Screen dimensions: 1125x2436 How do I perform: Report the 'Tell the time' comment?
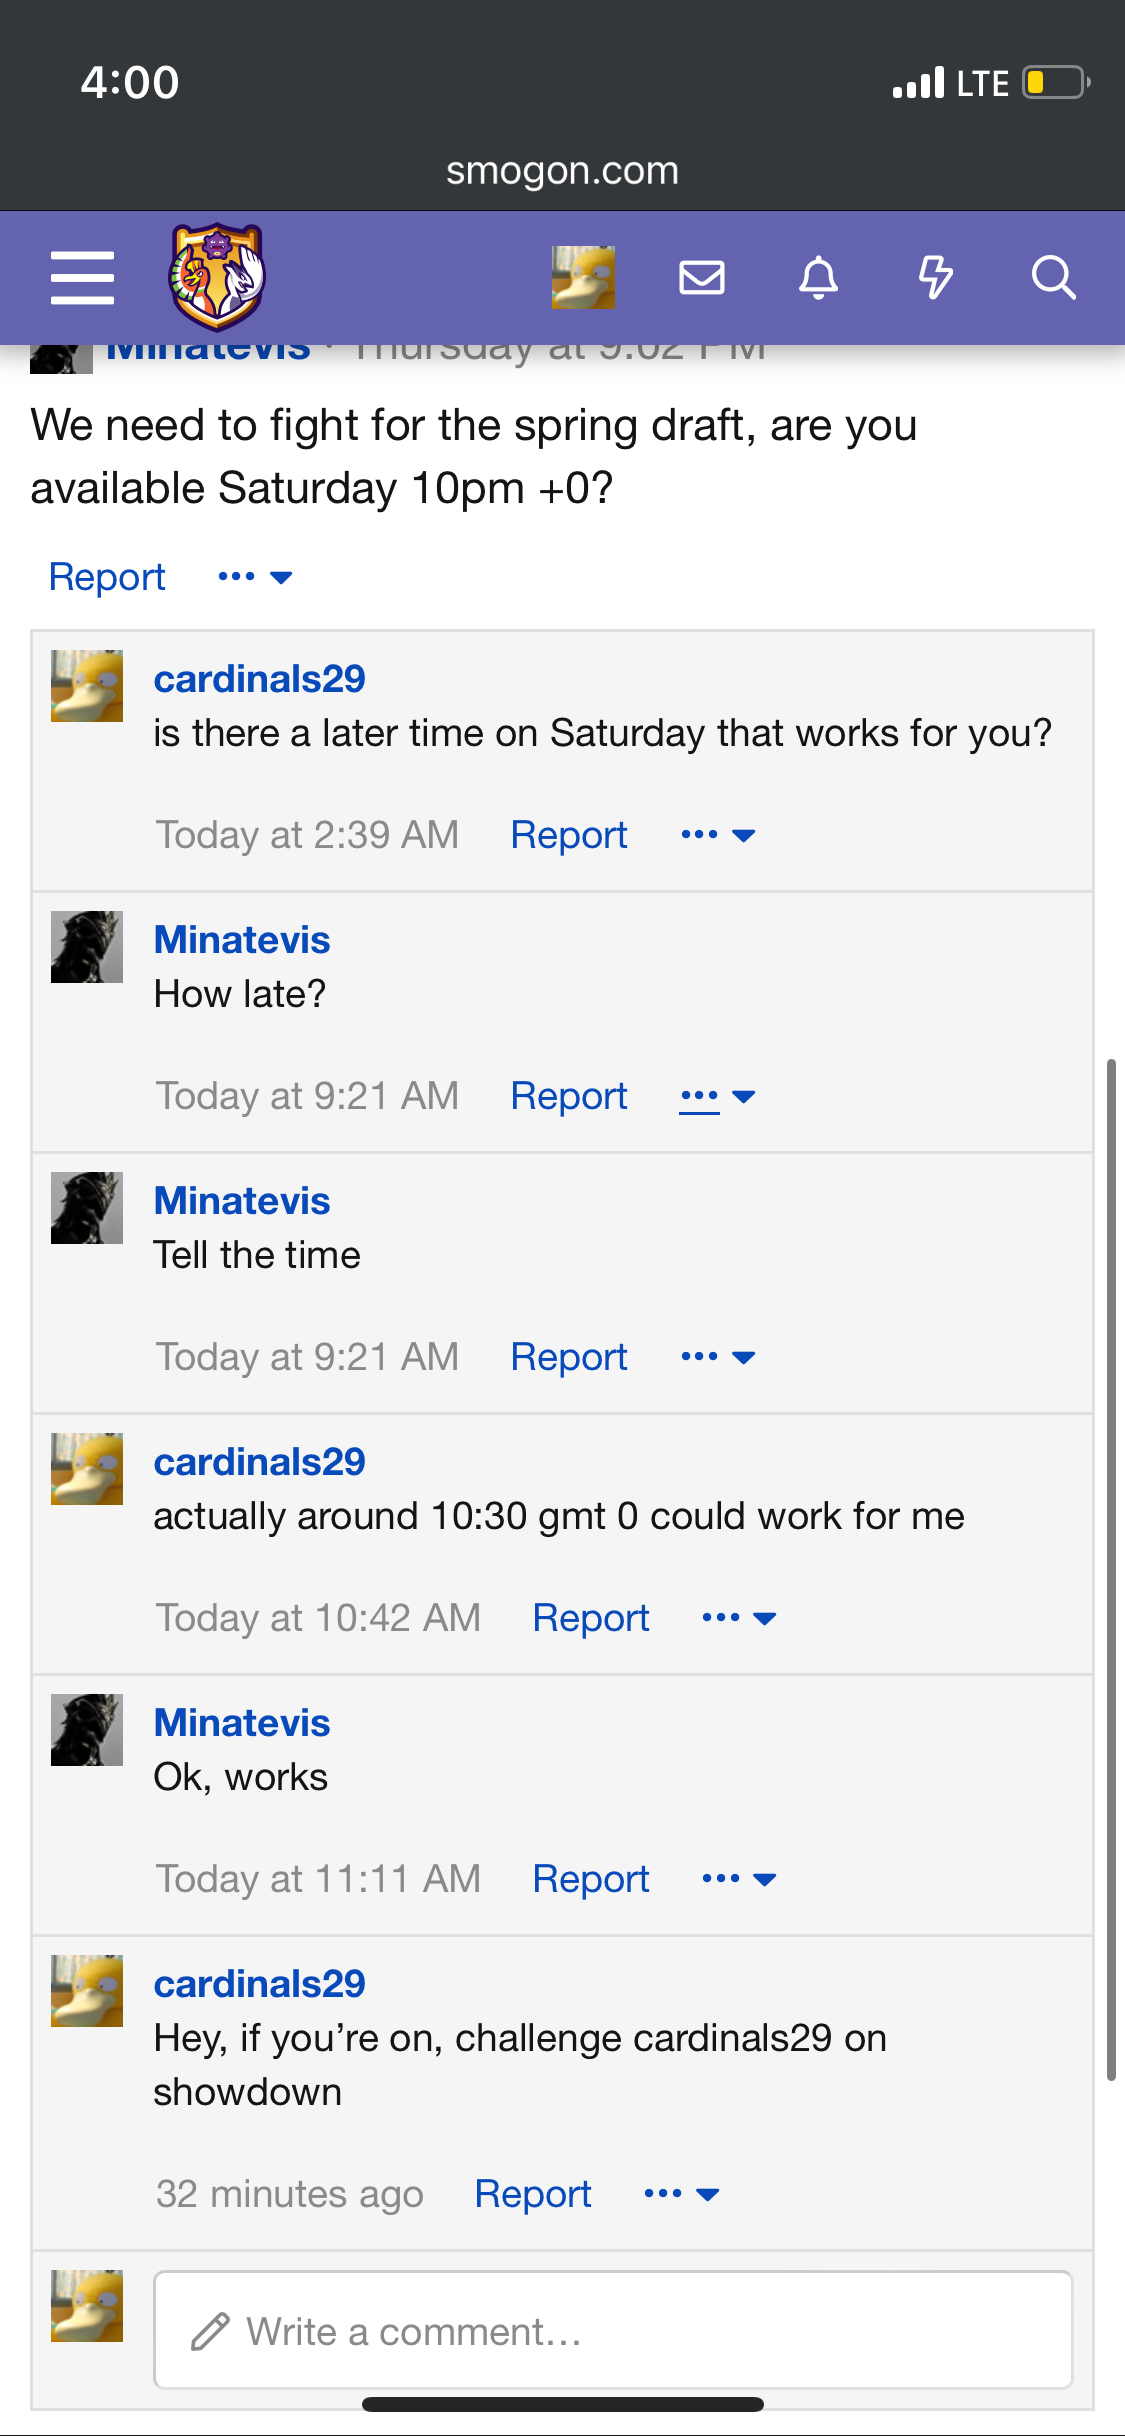point(569,1357)
